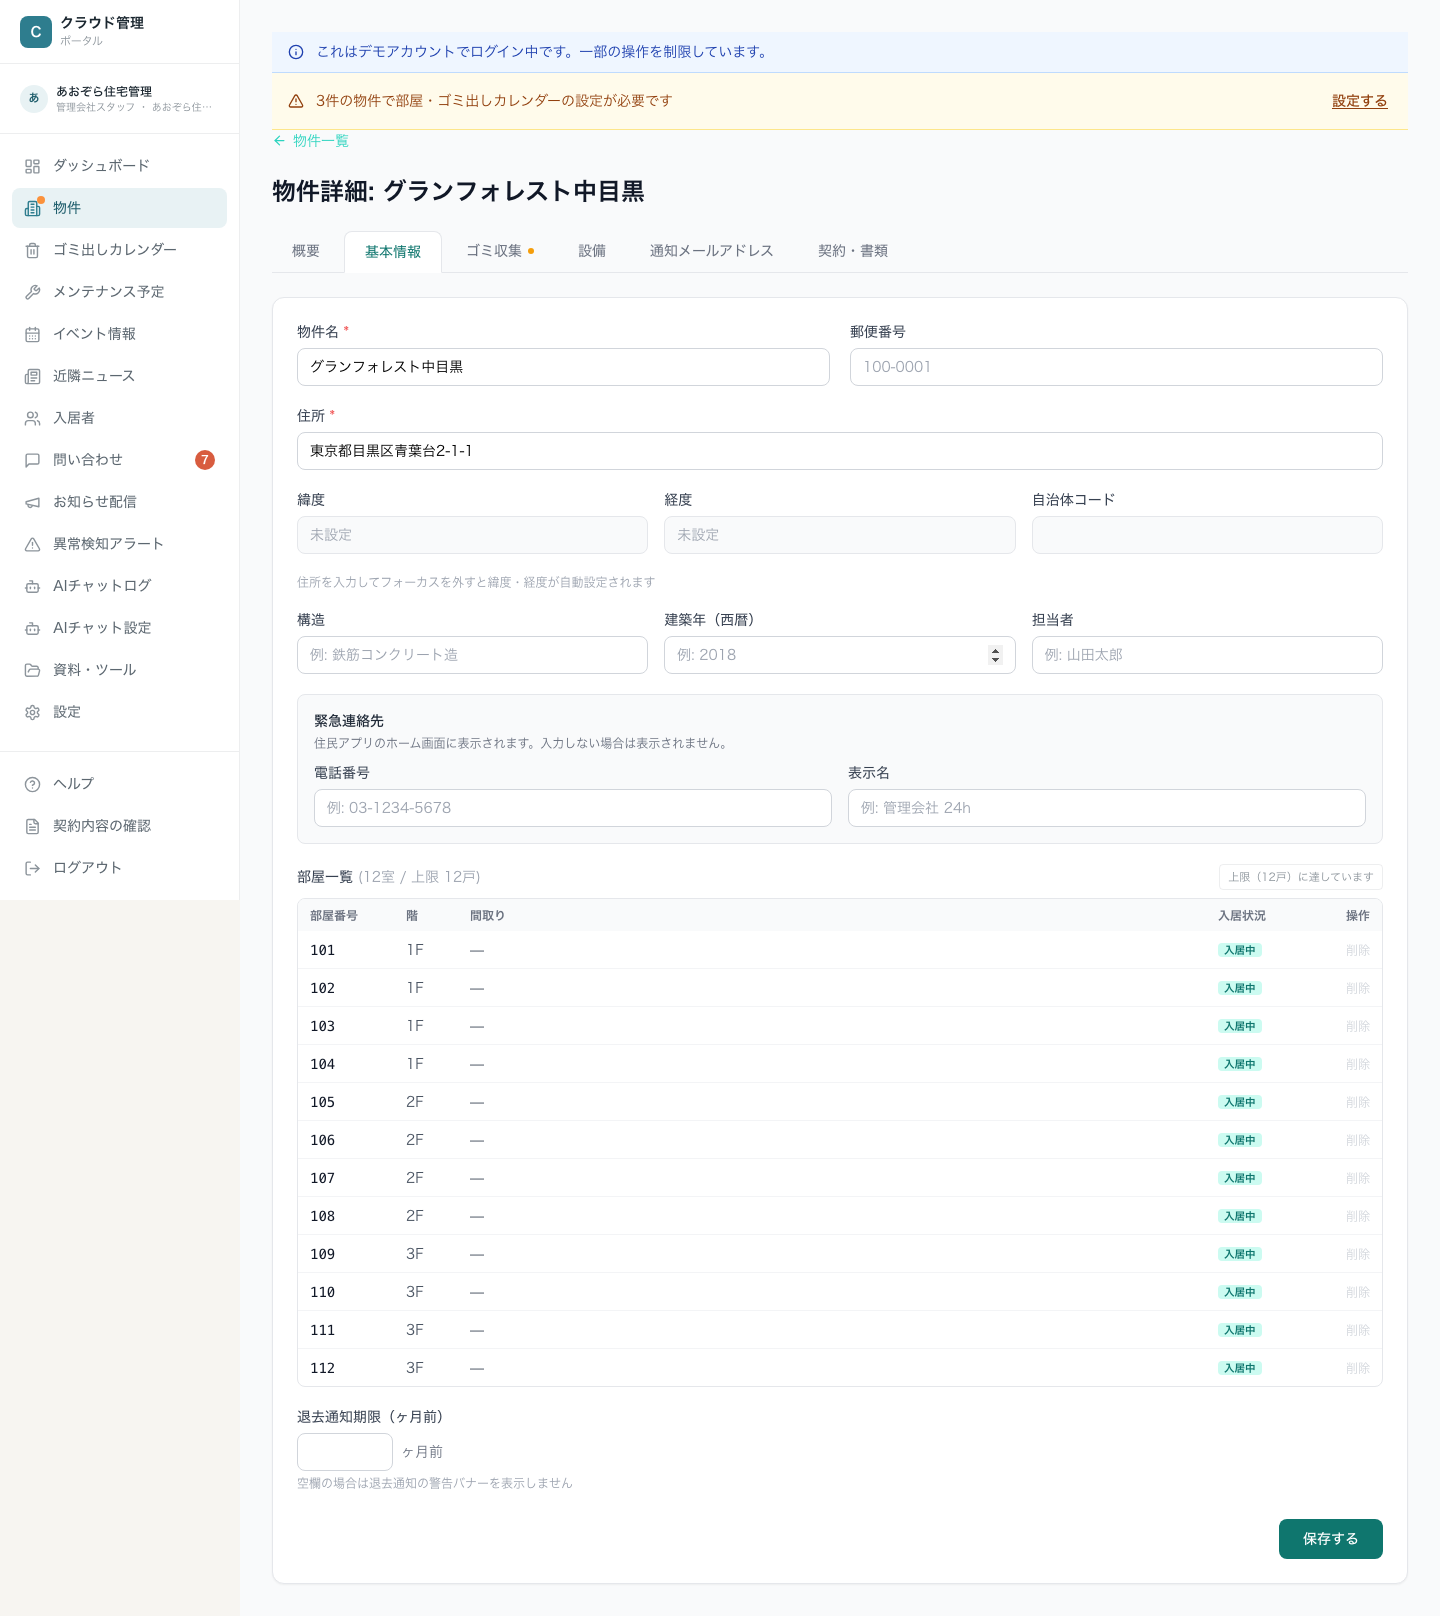Switch to the 概要 tab
This screenshot has height=1616, width=1440.
click(x=306, y=251)
